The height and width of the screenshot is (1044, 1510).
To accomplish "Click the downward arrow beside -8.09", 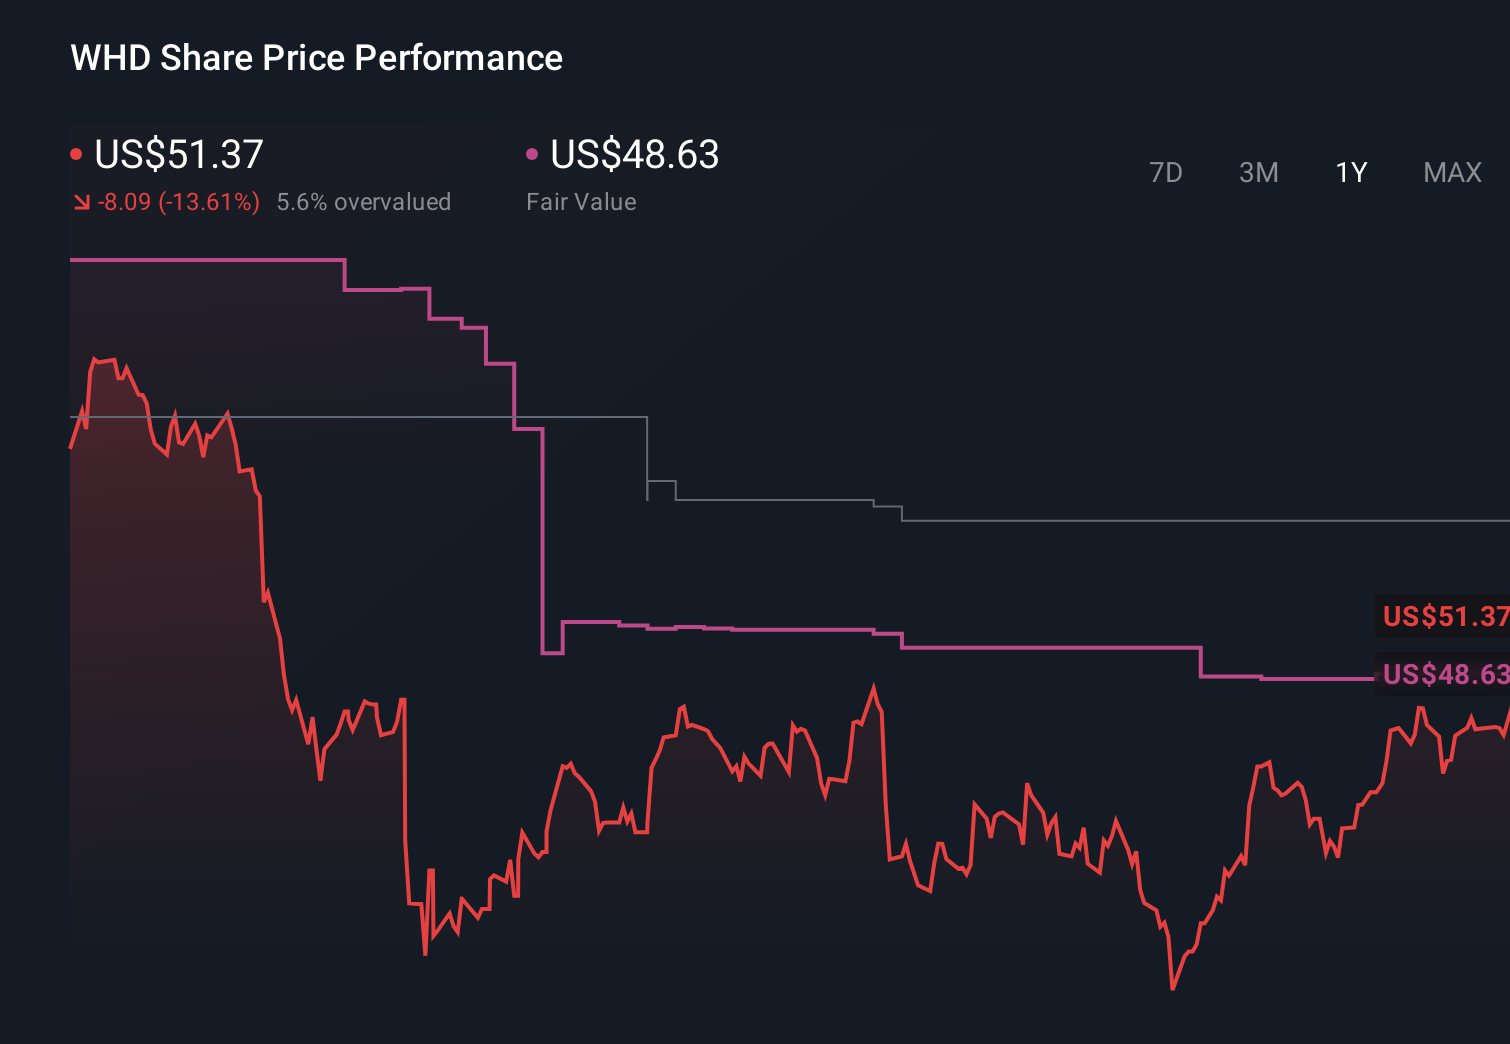I will 80,202.
